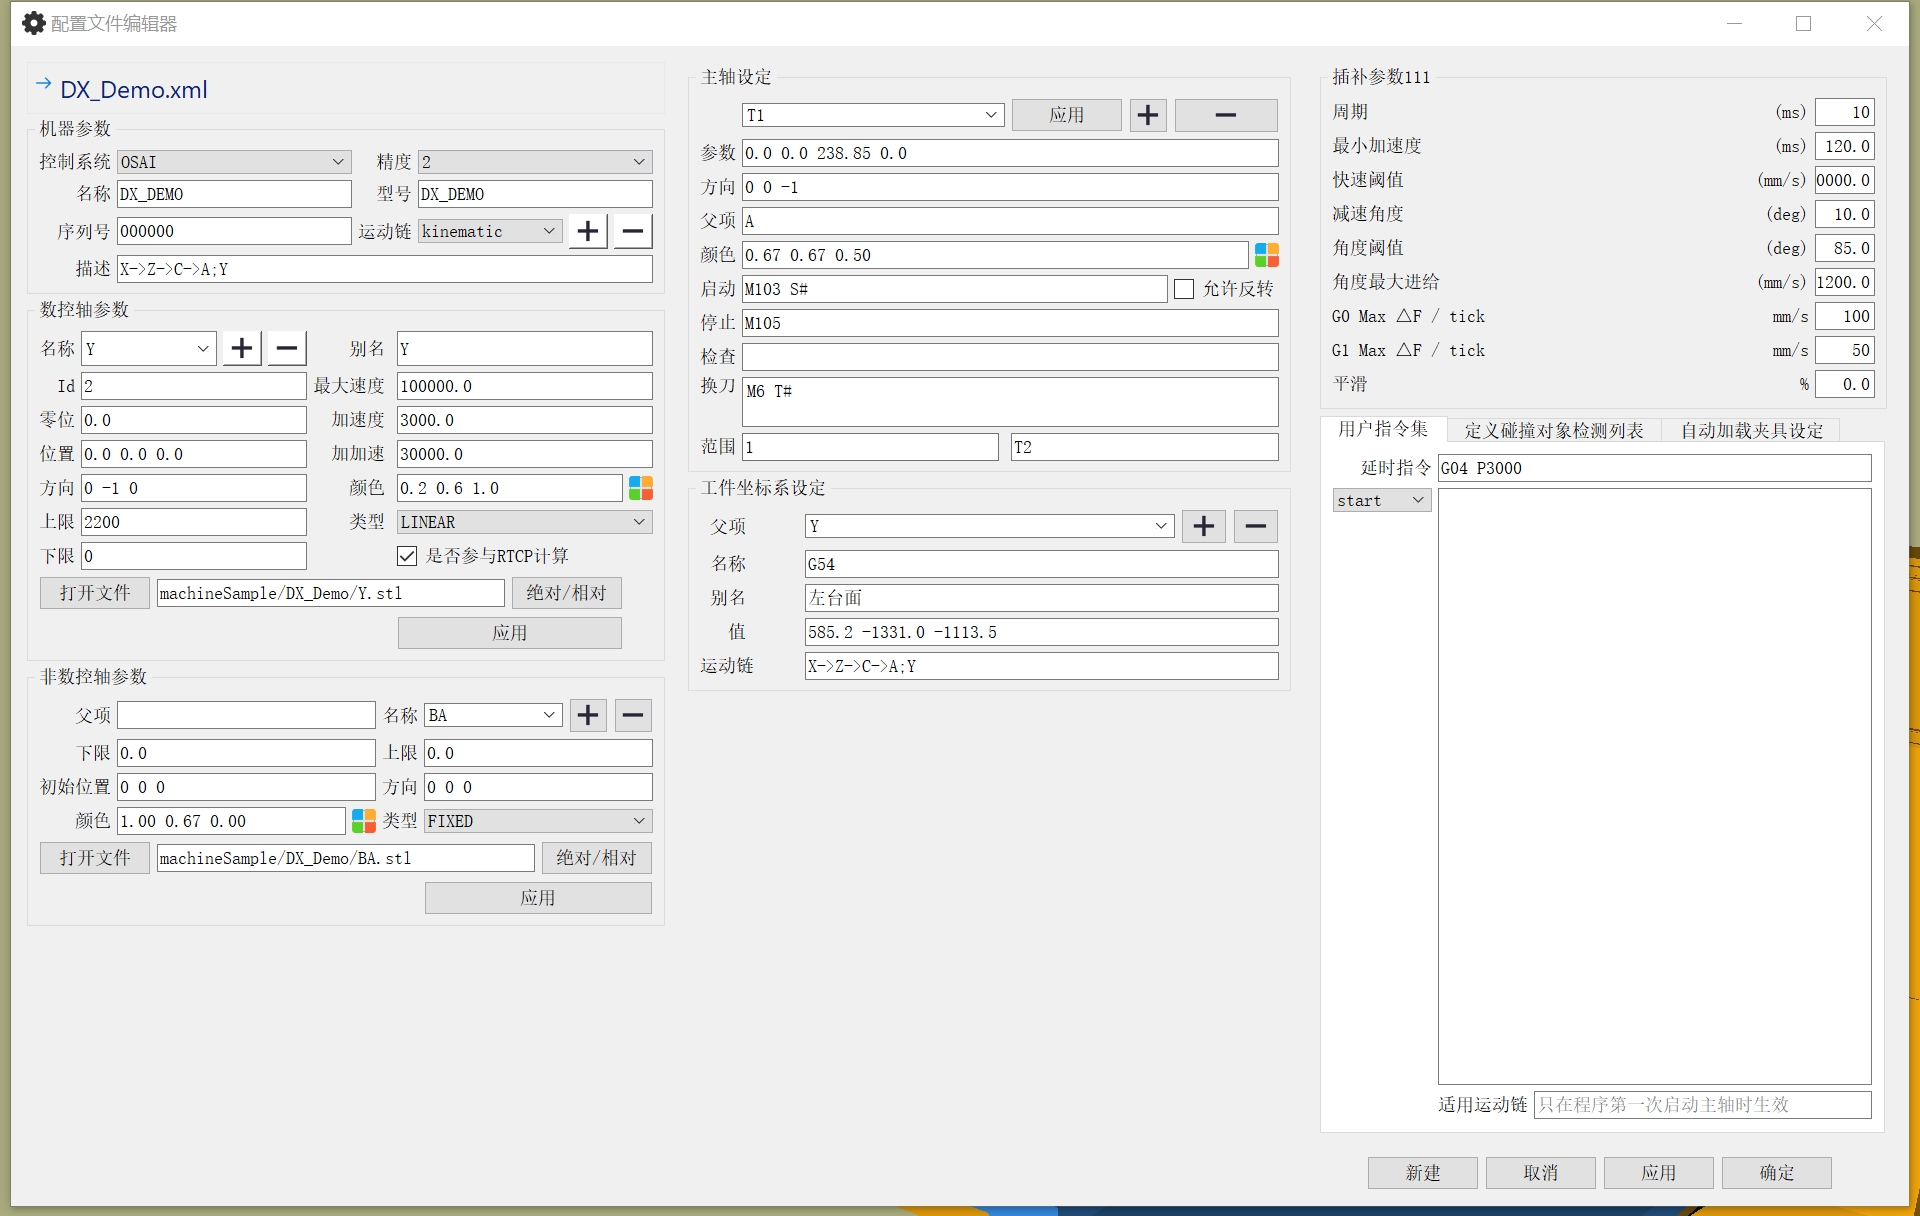Expand the kinematic 运动链 dropdown
The width and height of the screenshot is (1920, 1216).
pyautogui.click(x=490, y=231)
